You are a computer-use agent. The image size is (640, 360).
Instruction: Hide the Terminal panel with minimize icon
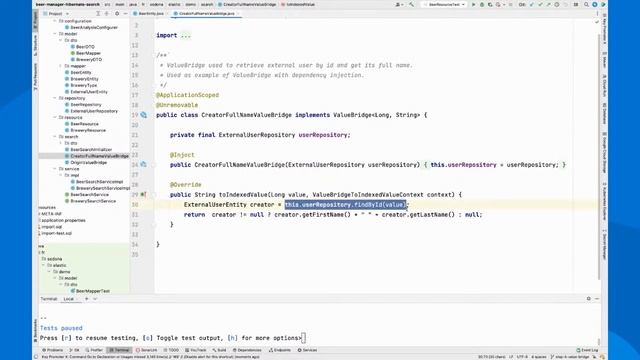click(x=597, y=299)
